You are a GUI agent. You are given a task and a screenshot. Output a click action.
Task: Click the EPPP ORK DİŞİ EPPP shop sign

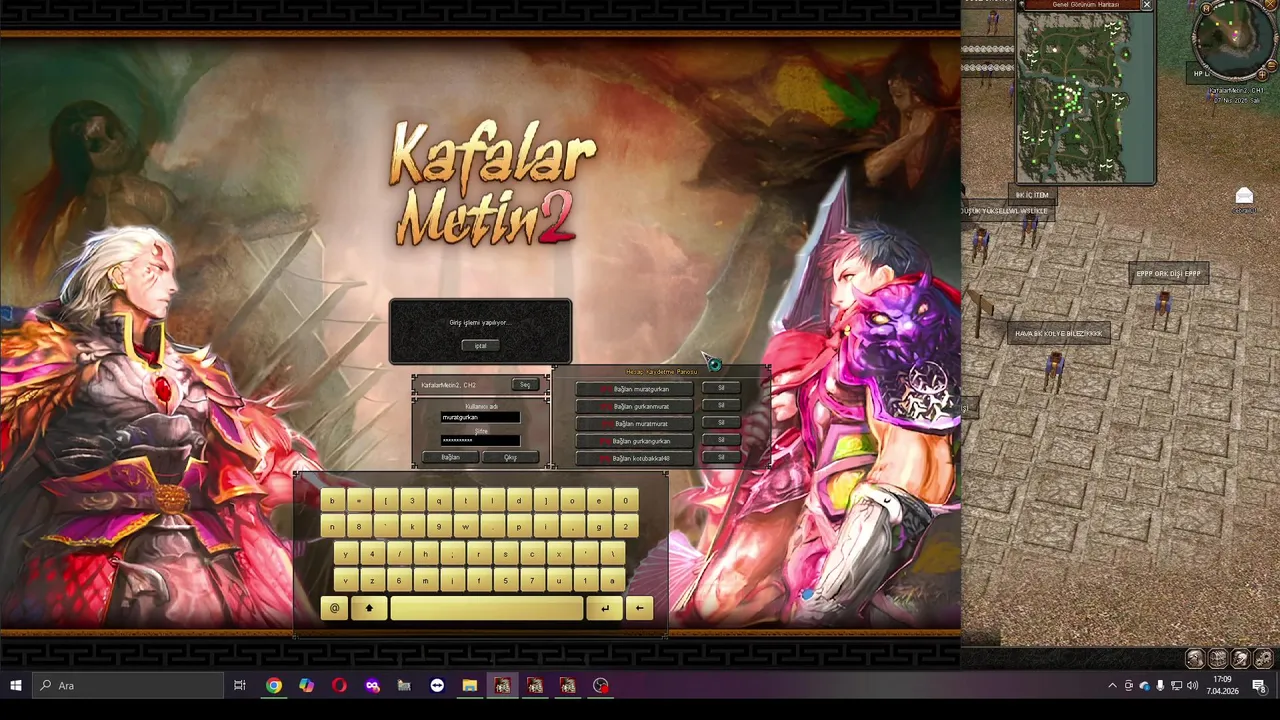(x=1168, y=274)
